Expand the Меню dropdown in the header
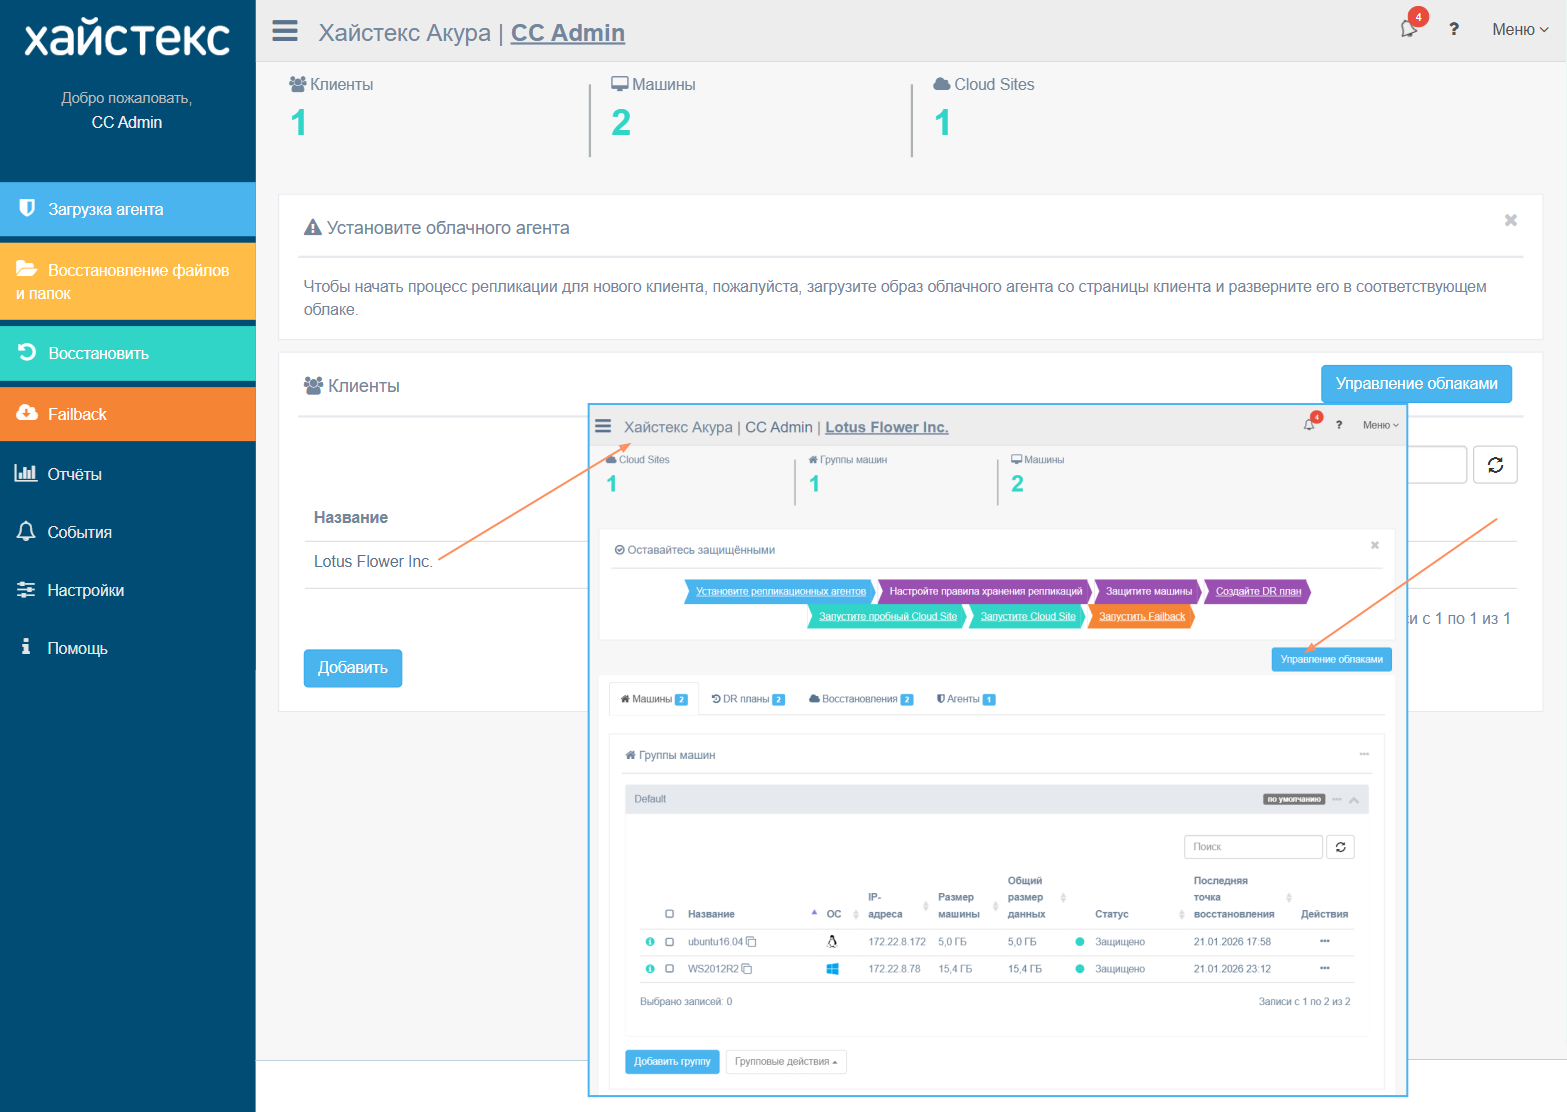This screenshot has height=1112, width=1567. coord(1520,29)
